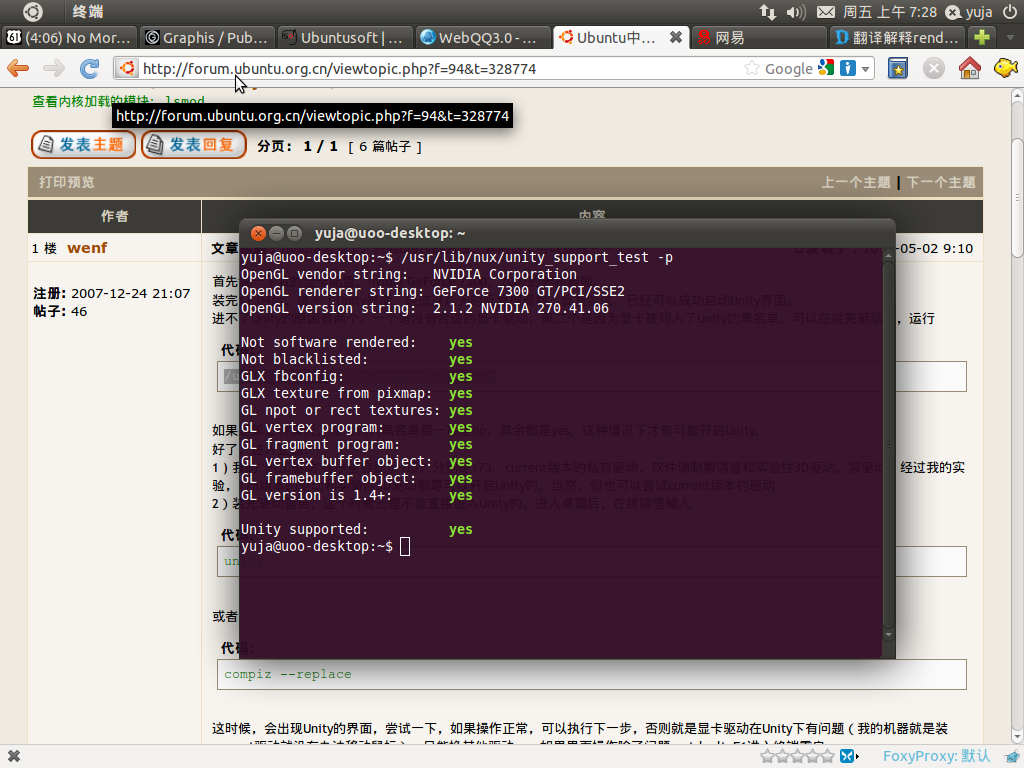Click the 发表主题 new topic button

pyautogui.click(x=84, y=144)
